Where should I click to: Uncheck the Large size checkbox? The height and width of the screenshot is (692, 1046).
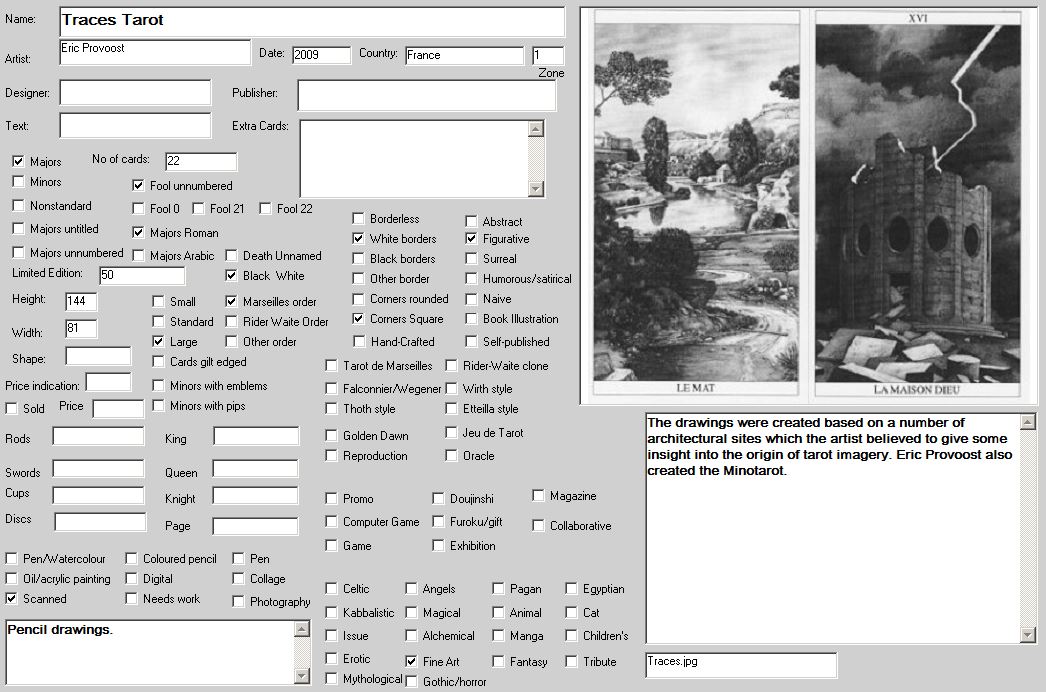point(158,342)
